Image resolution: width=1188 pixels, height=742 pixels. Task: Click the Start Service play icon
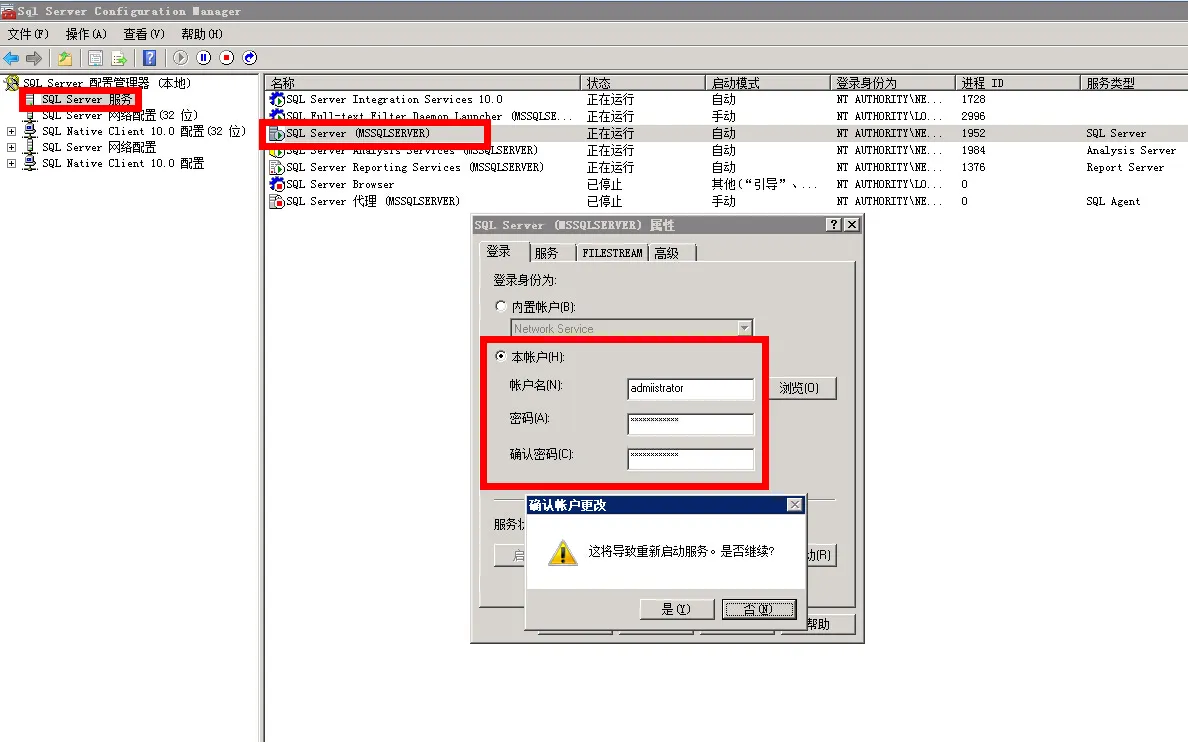pyautogui.click(x=180, y=58)
